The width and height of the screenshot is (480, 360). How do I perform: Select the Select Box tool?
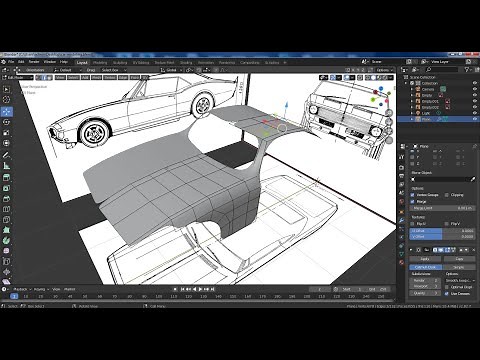(x=6, y=89)
